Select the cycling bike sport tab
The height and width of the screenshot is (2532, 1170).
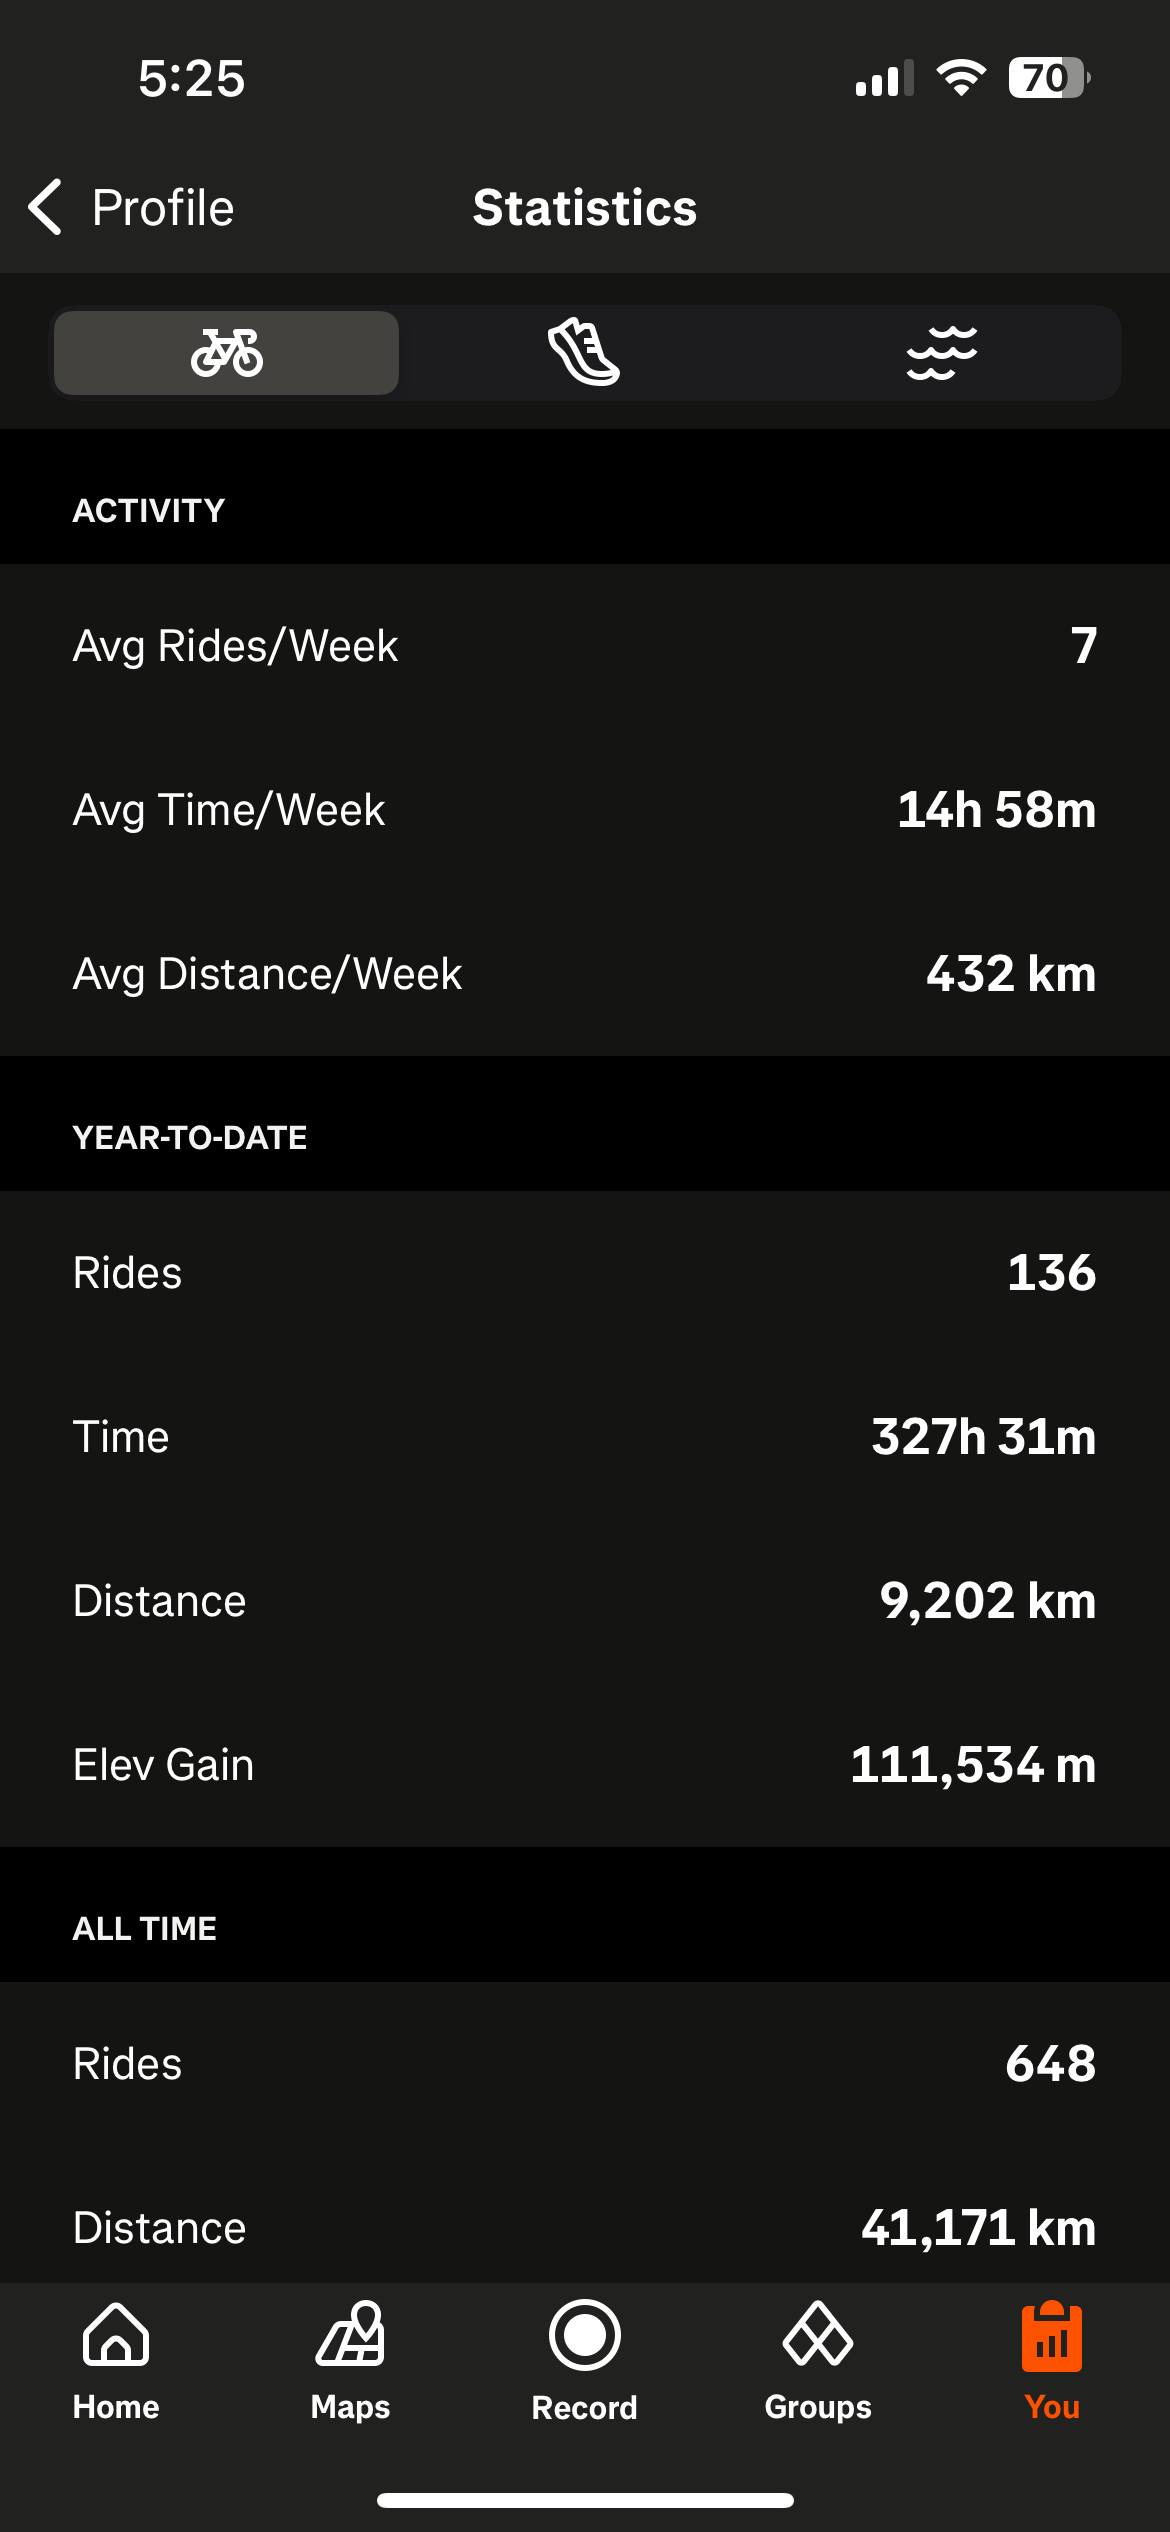click(227, 353)
